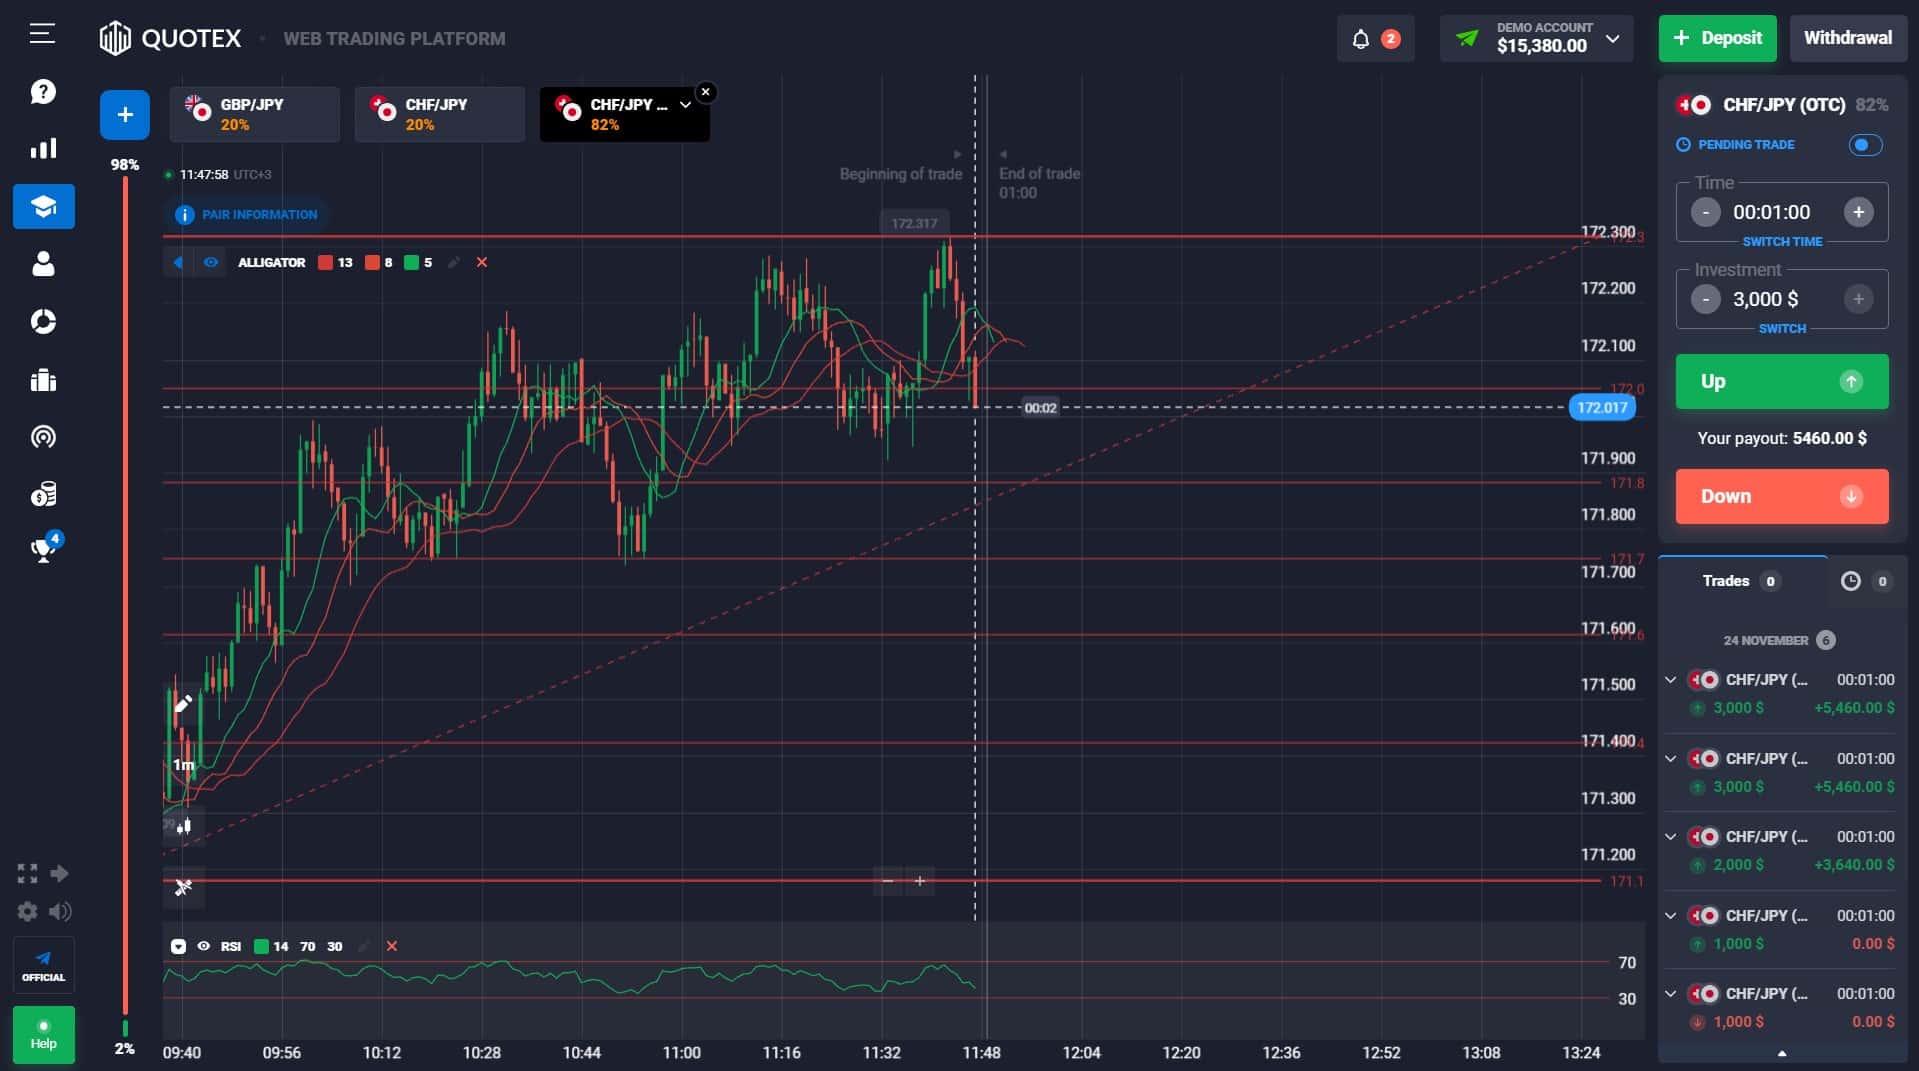This screenshot has width=1919, height=1071.
Task: Open Pair Information
Action: pos(246,214)
